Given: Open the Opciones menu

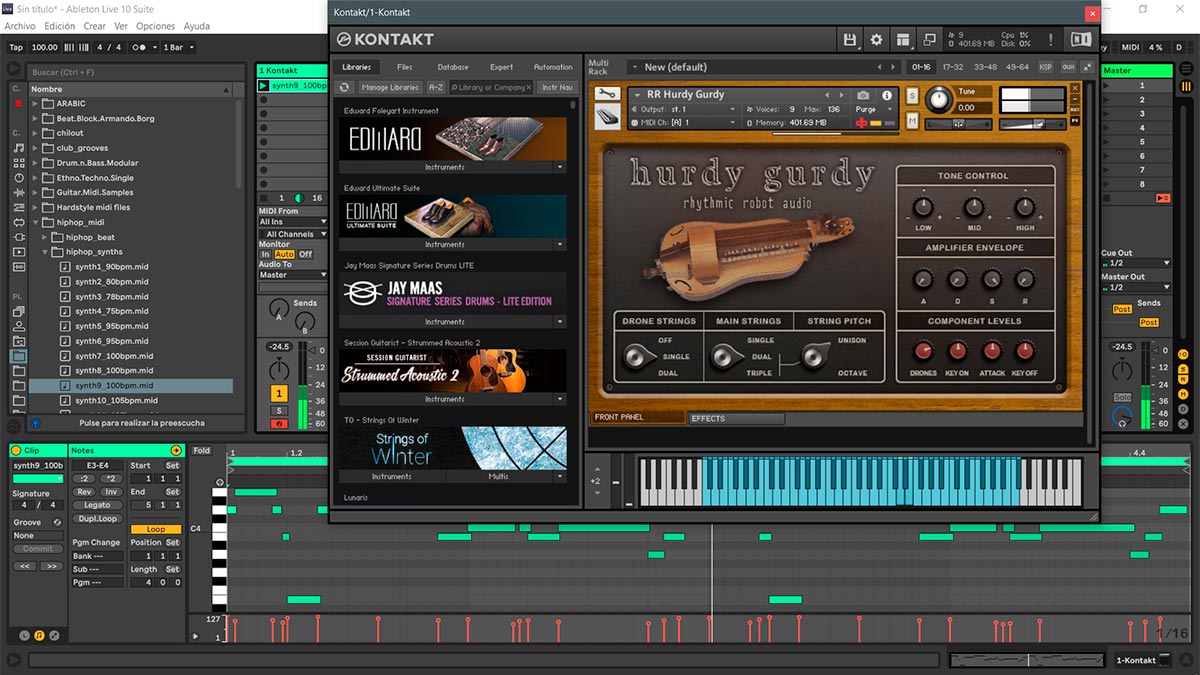Looking at the screenshot, I should [155, 26].
